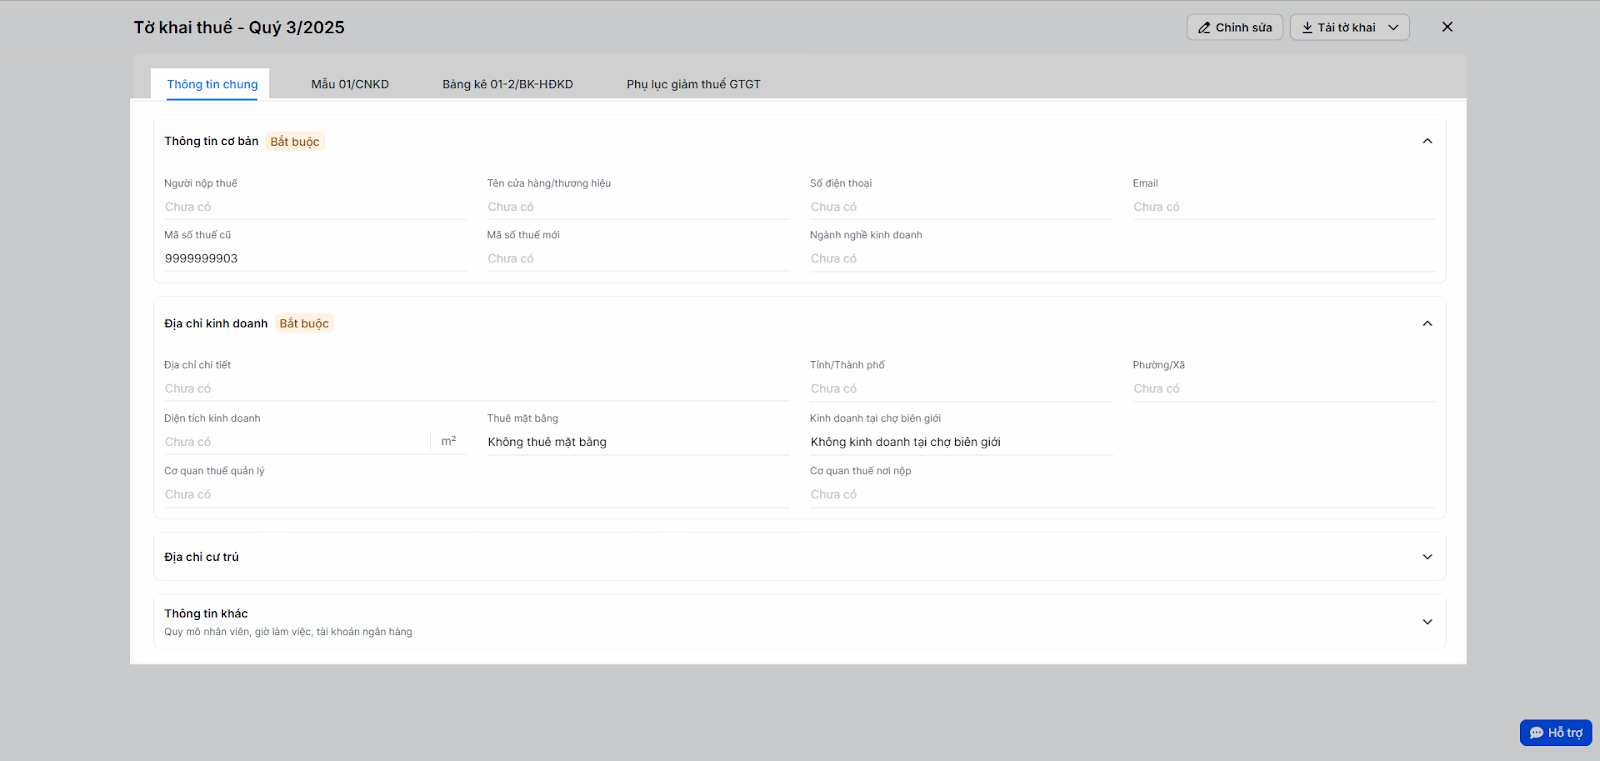This screenshot has width=1600, height=761.
Task: Collapse the Thông tin cơ bản section
Action: 1427,141
